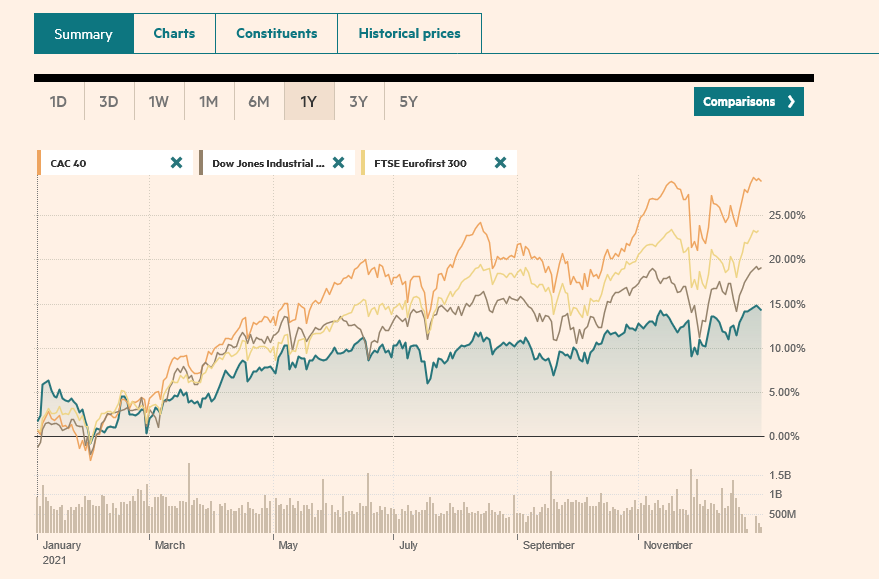The width and height of the screenshot is (879, 579).
Task: Show the 1M chart period
Action: [208, 101]
